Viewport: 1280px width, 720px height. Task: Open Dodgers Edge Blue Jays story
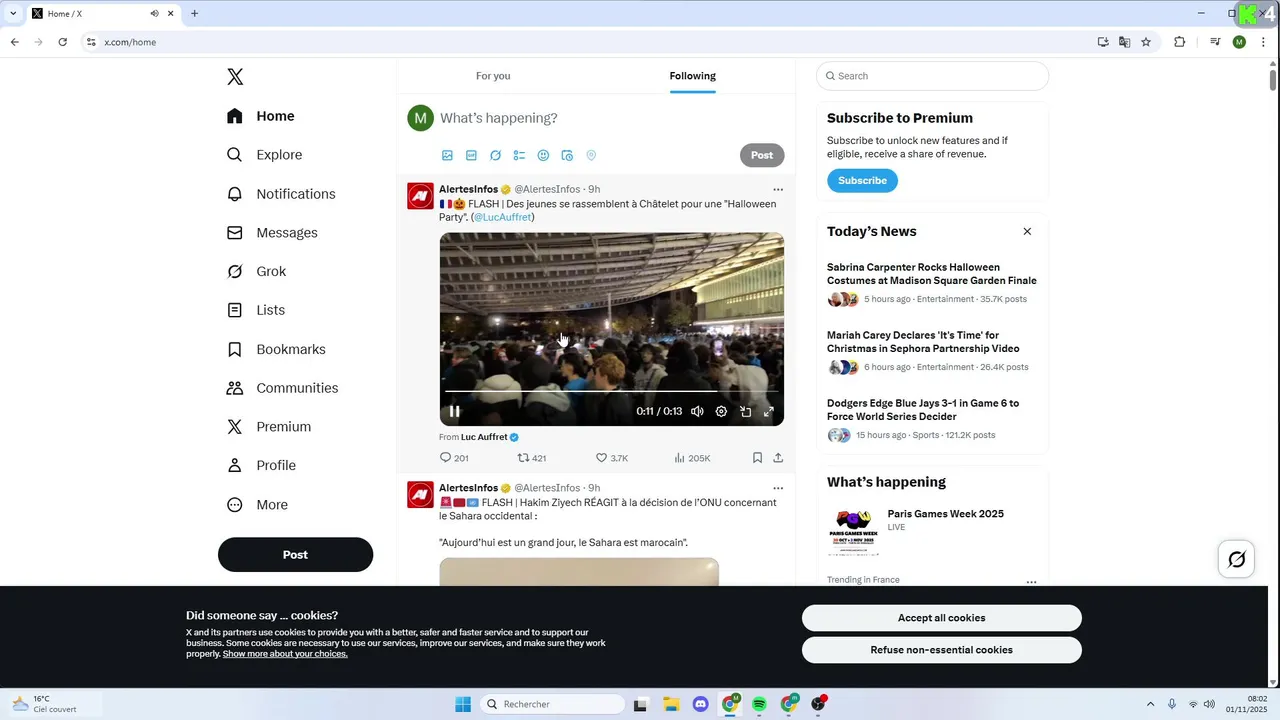[923, 410]
